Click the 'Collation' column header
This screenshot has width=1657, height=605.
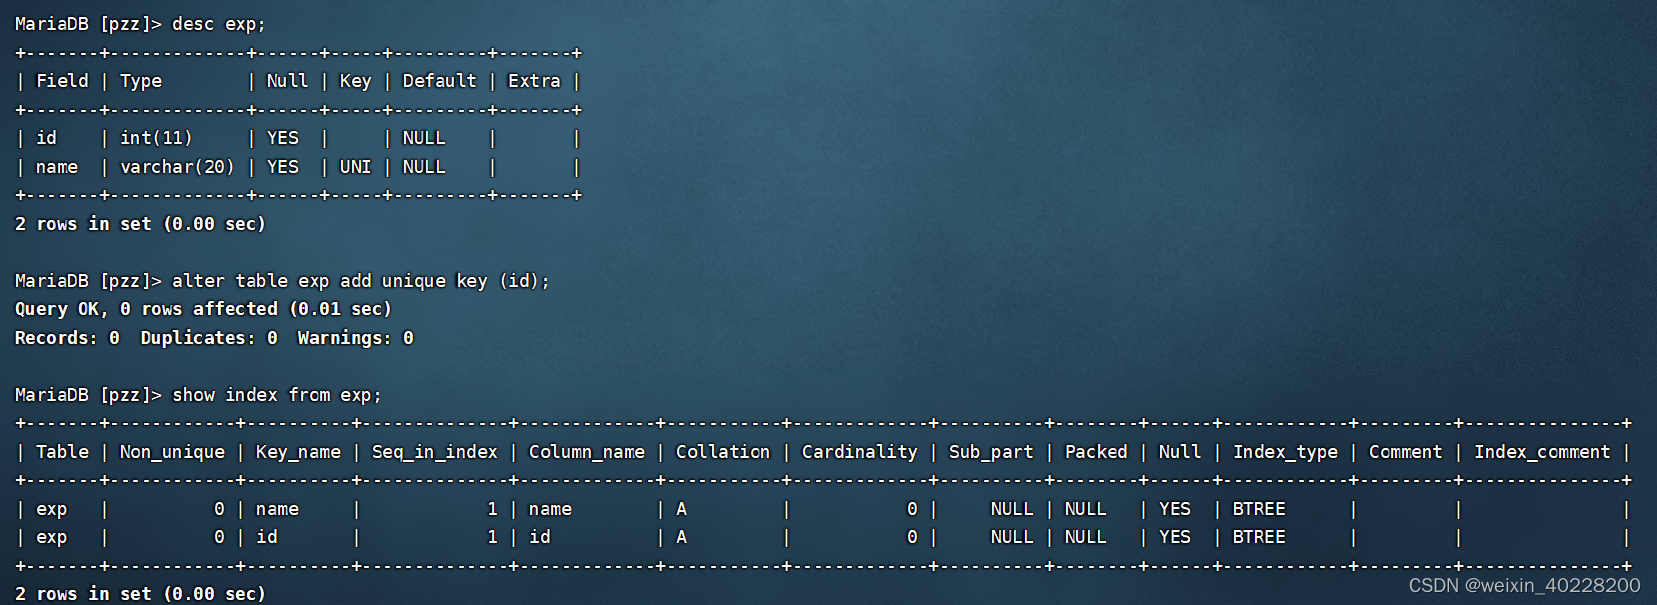coord(723,452)
